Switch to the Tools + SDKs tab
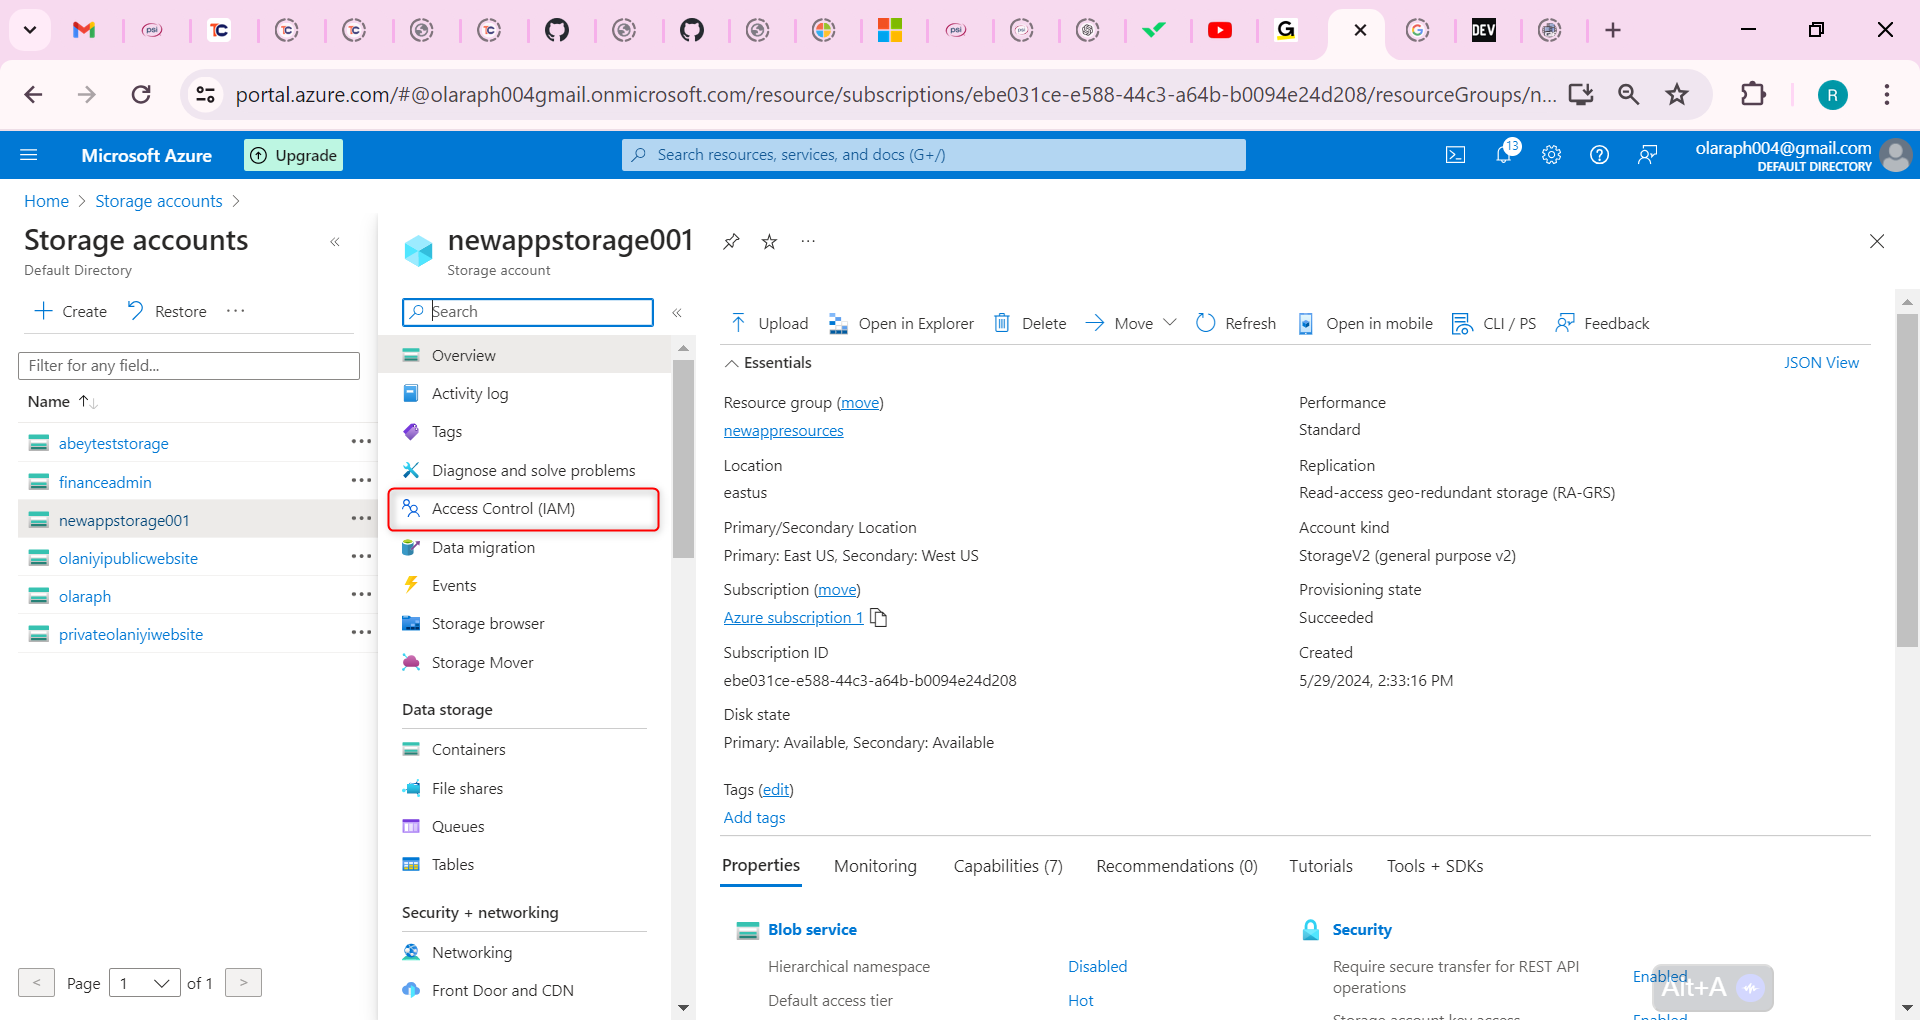Image resolution: width=1920 pixels, height=1020 pixels. point(1435,866)
